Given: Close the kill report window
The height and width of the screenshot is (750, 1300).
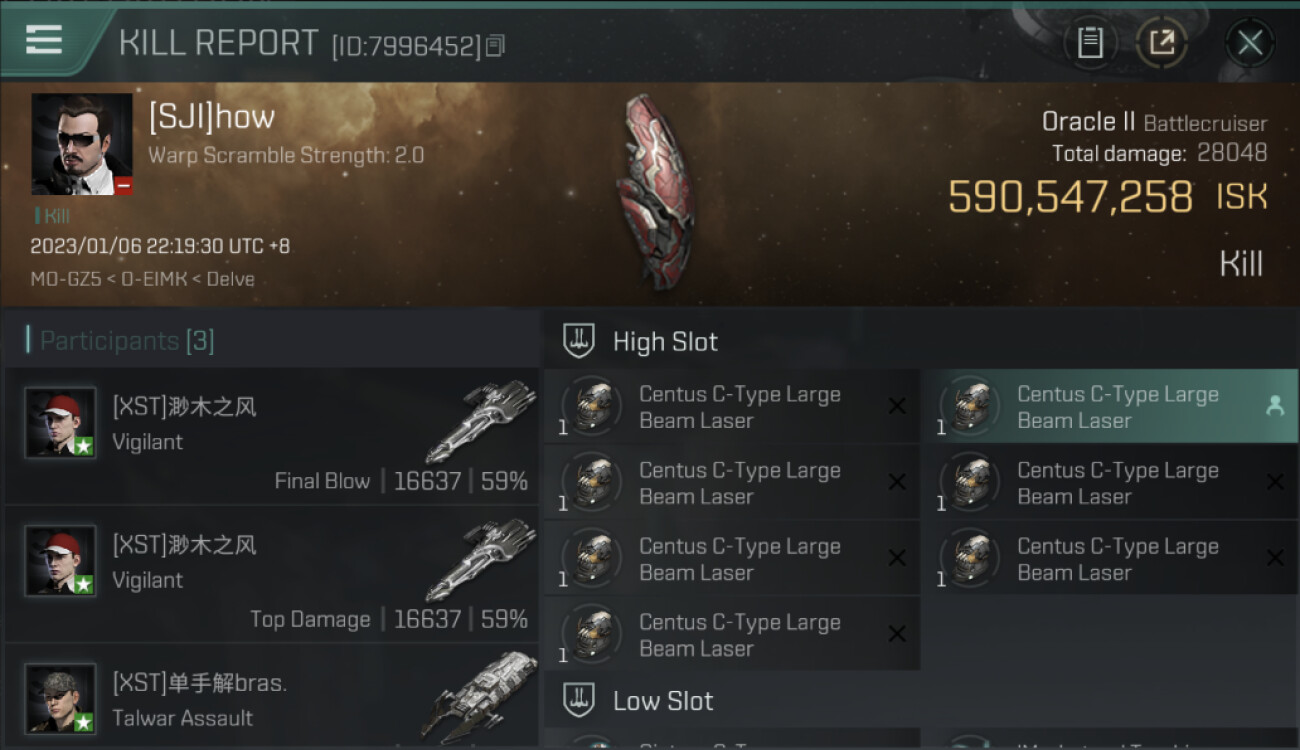Looking at the screenshot, I should [x=1249, y=42].
